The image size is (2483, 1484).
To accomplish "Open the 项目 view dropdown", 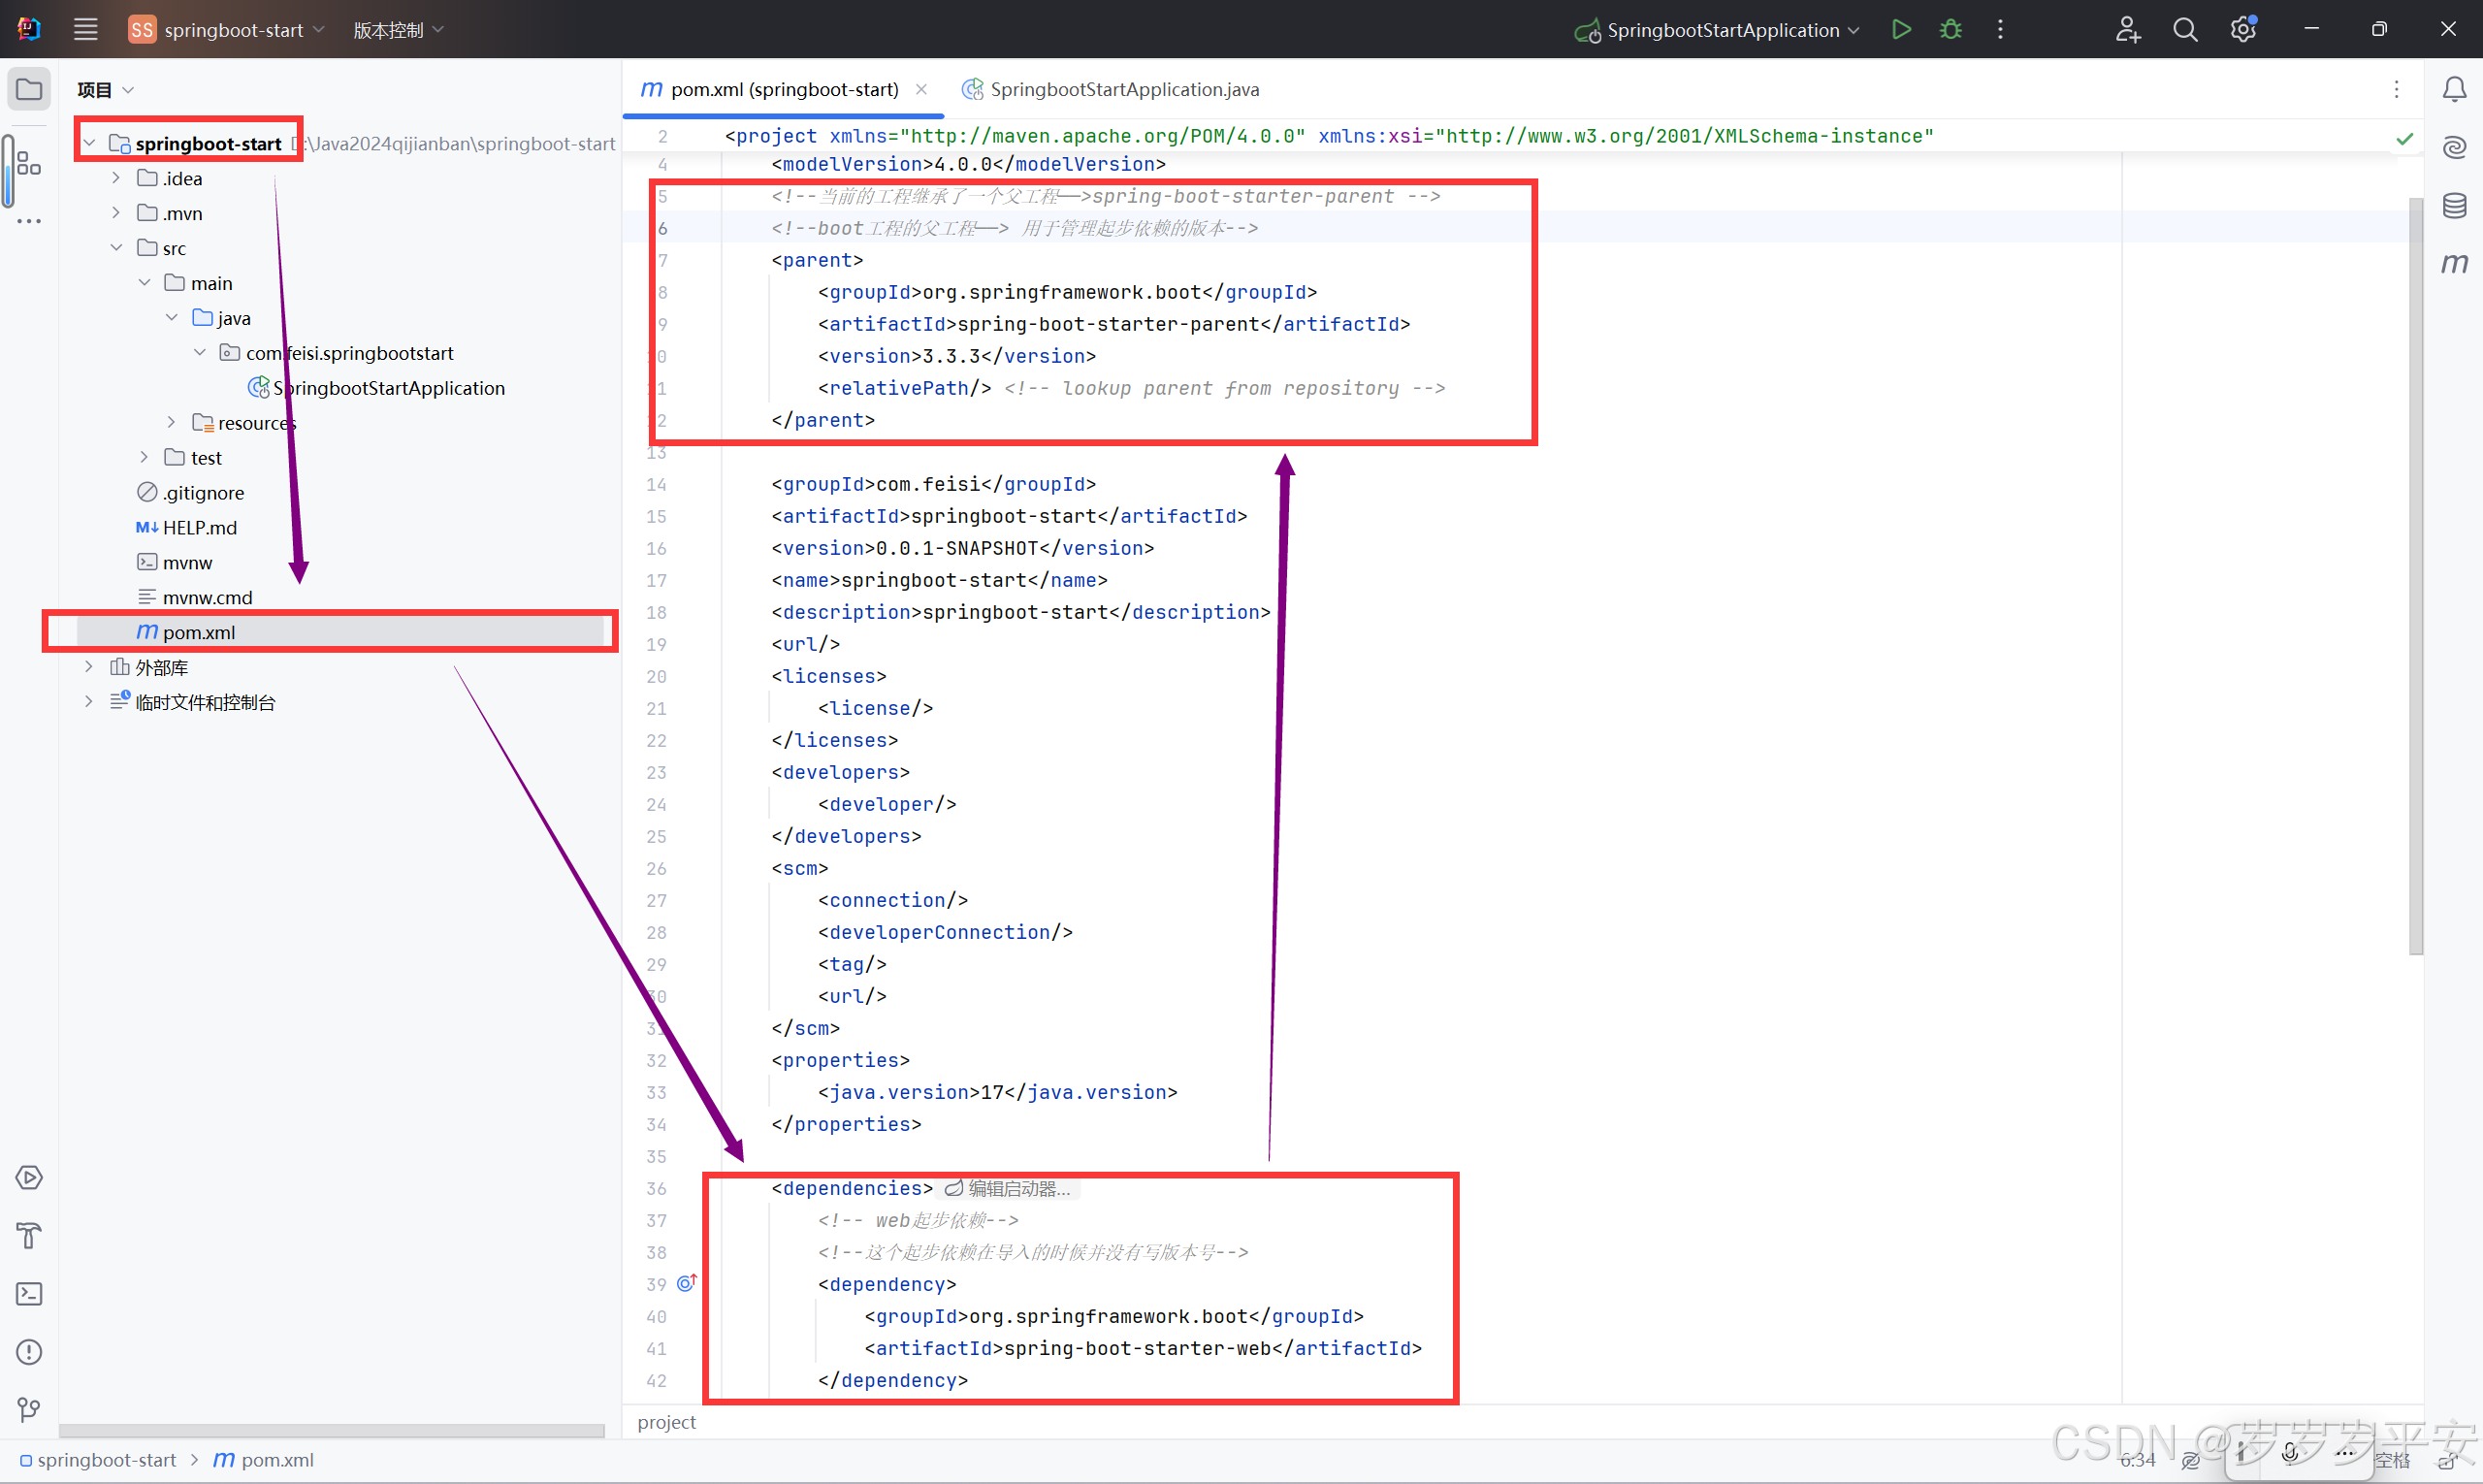I will tap(105, 89).
